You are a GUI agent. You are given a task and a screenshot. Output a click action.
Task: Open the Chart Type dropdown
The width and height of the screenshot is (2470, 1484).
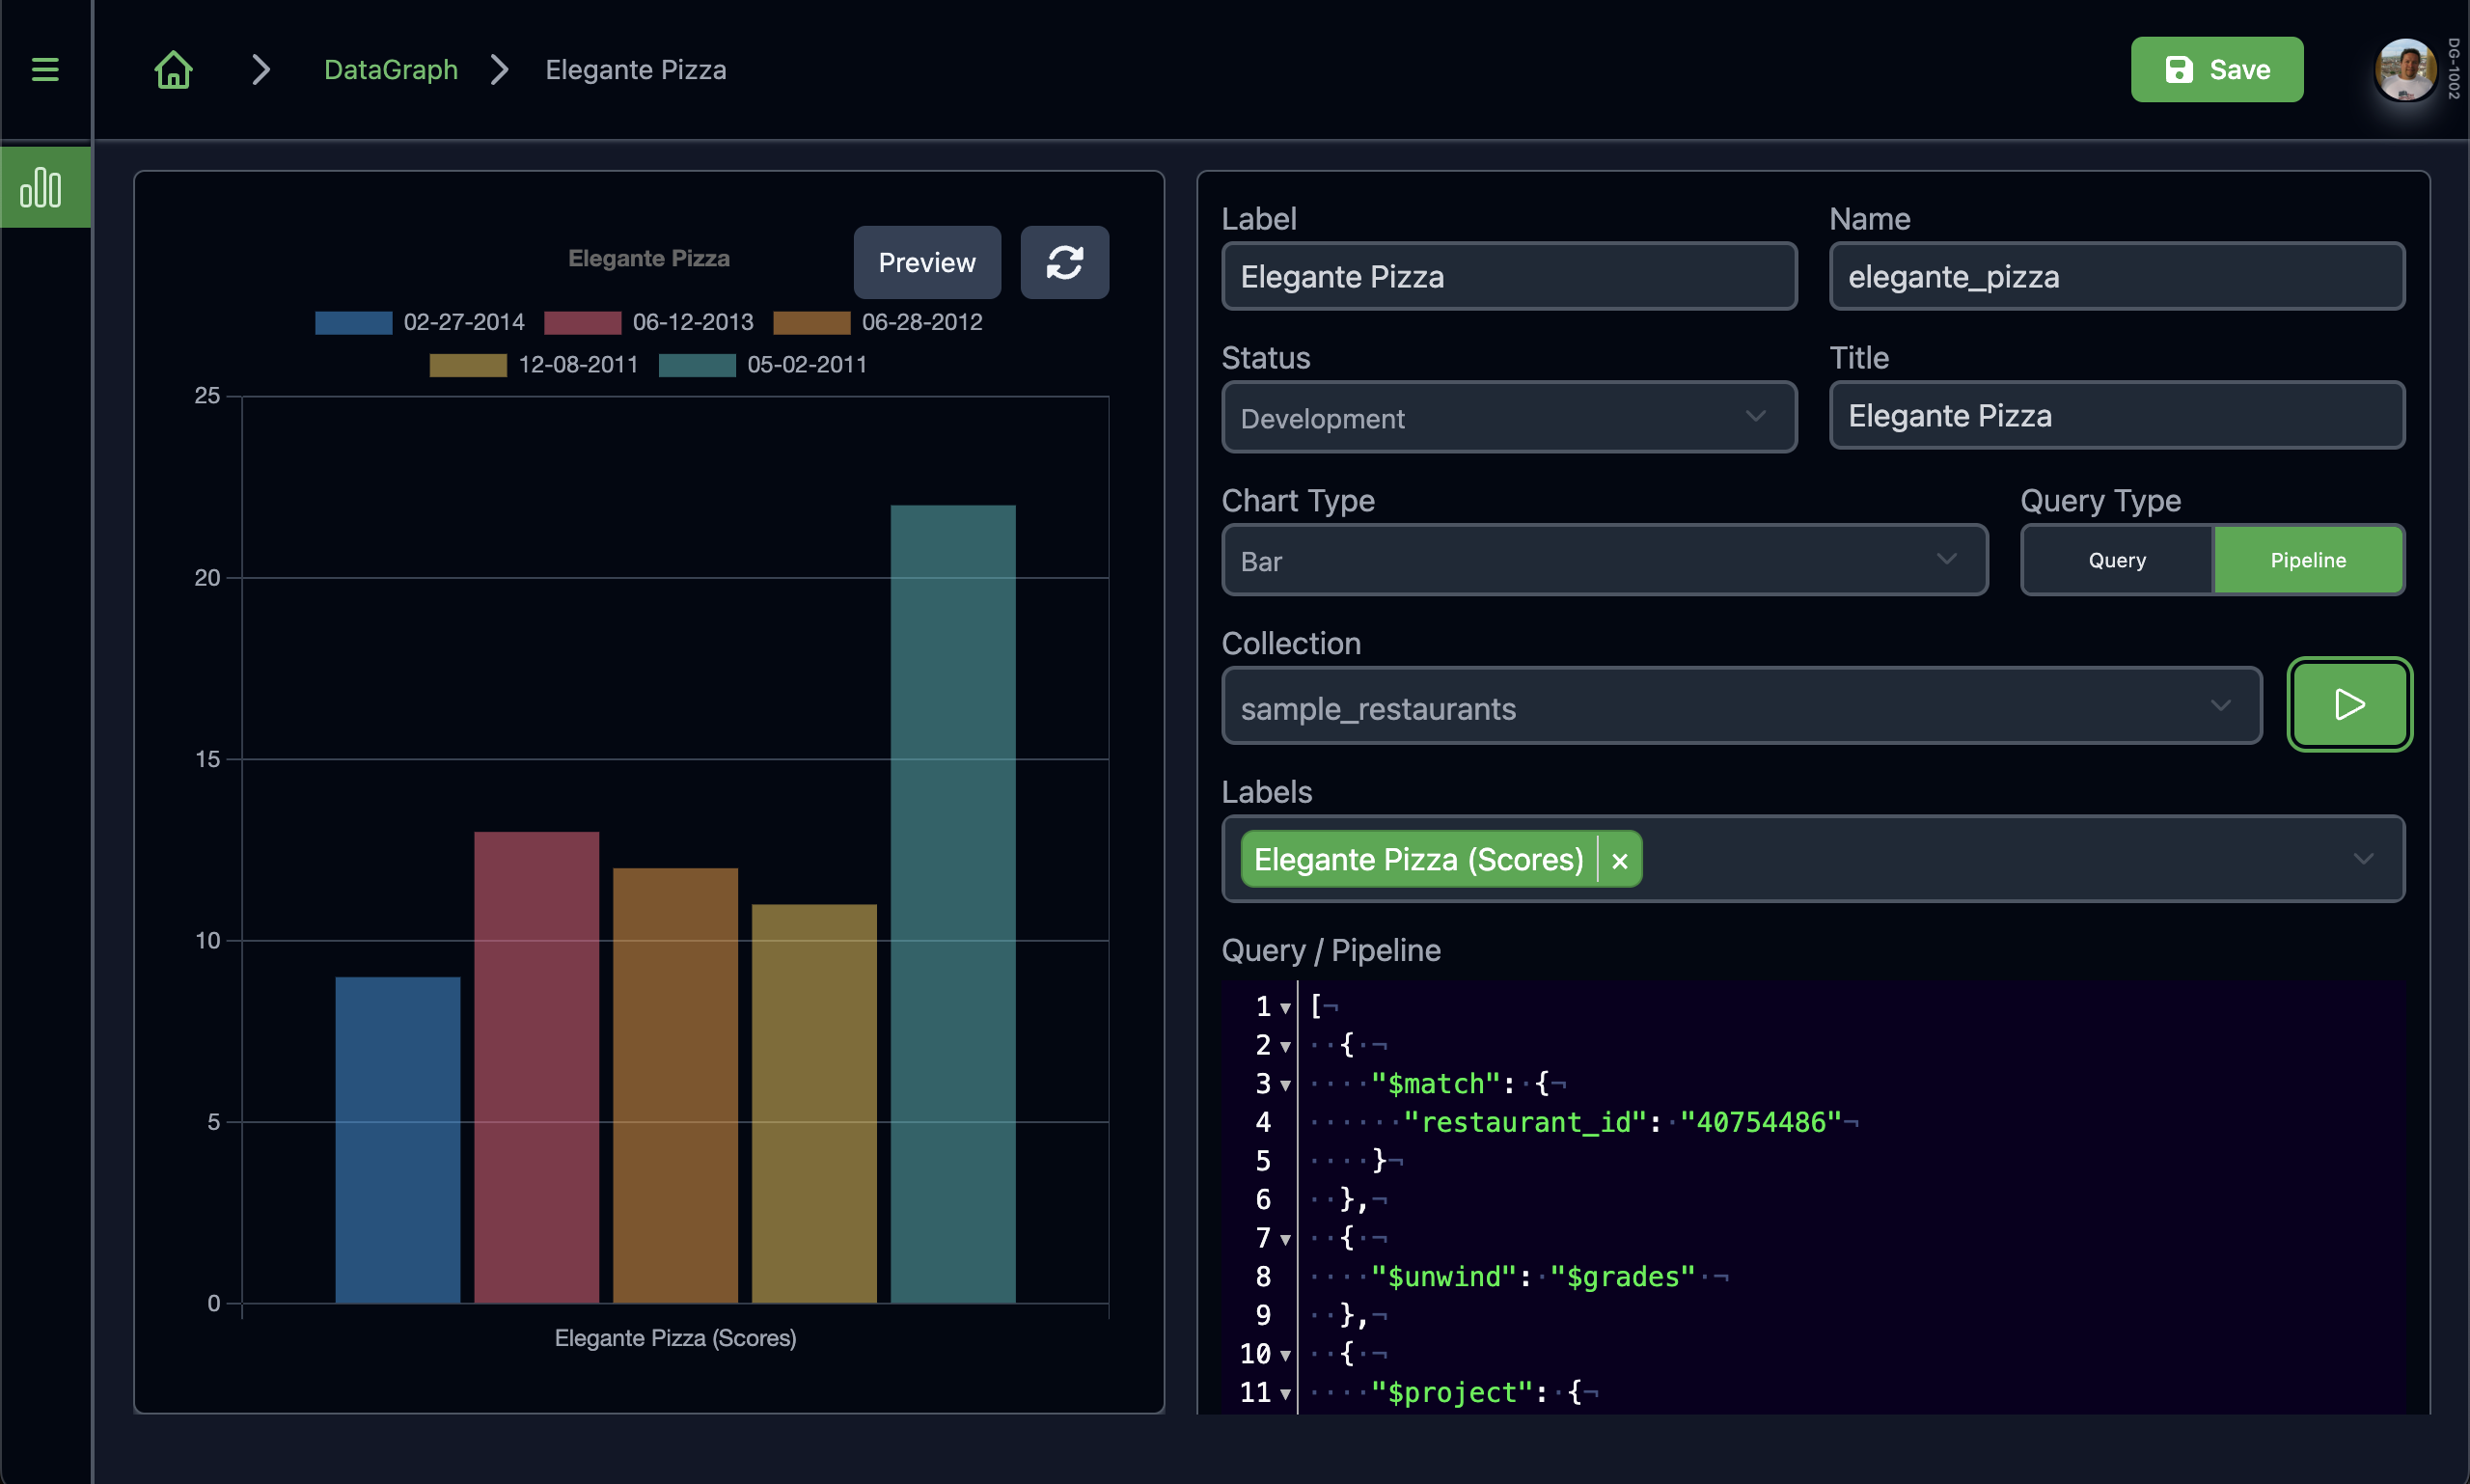pyautogui.click(x=1603, y=560)
